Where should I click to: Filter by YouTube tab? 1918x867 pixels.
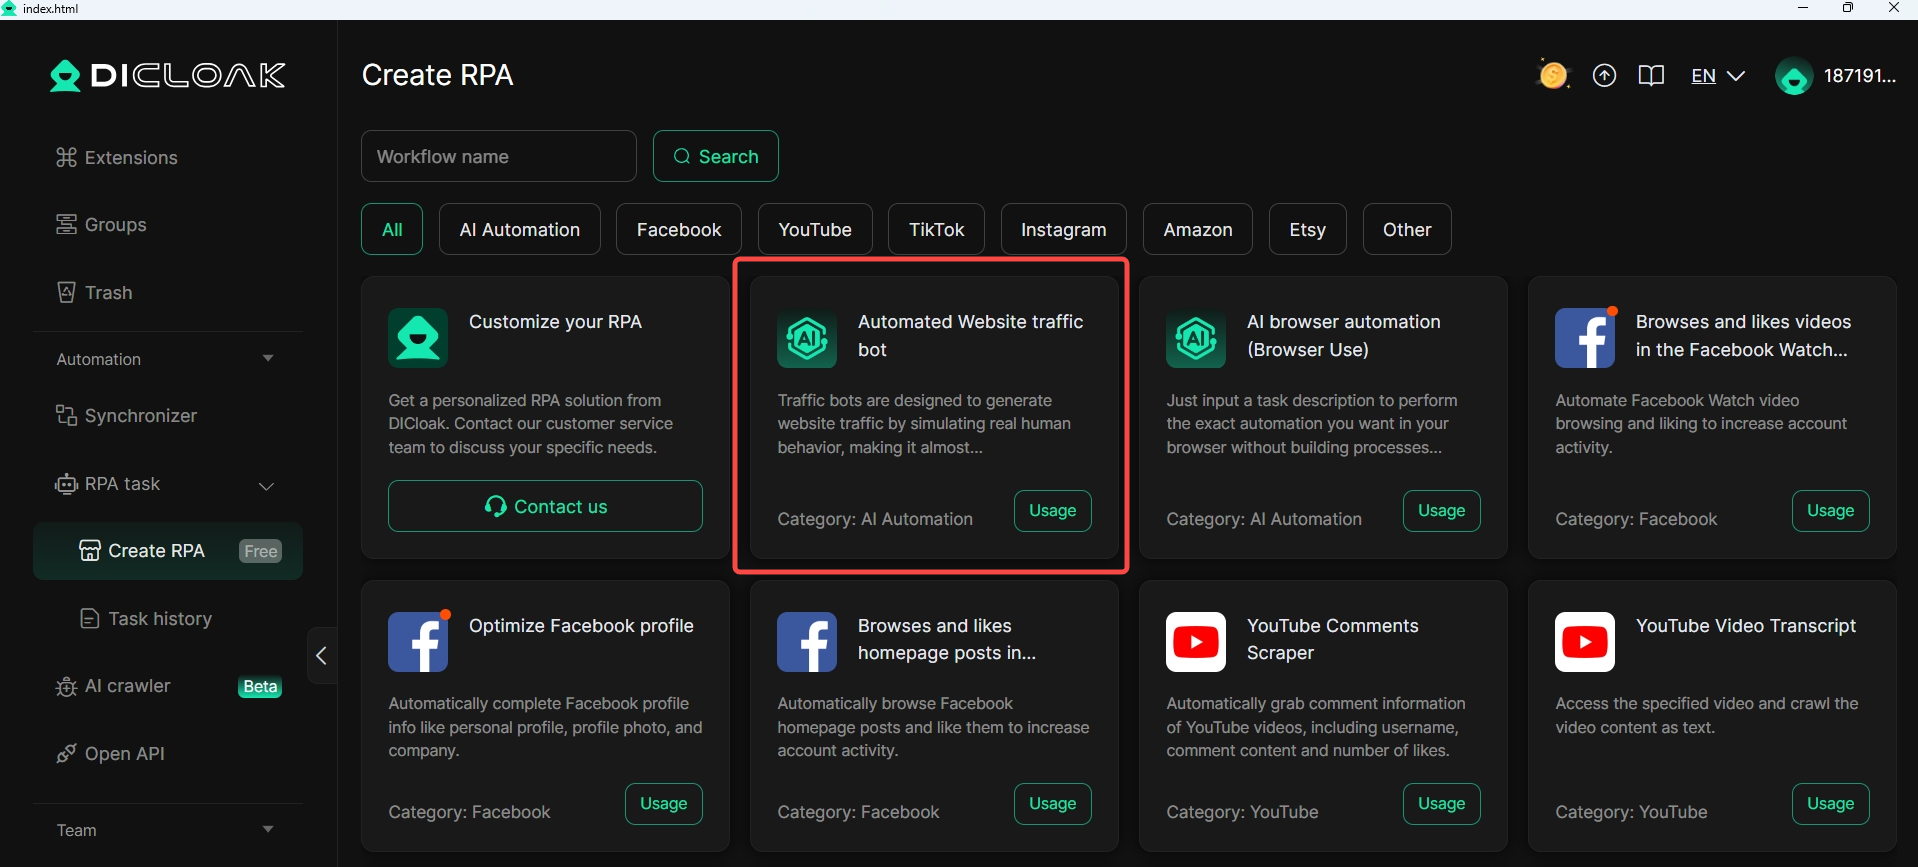coord(815,229)
